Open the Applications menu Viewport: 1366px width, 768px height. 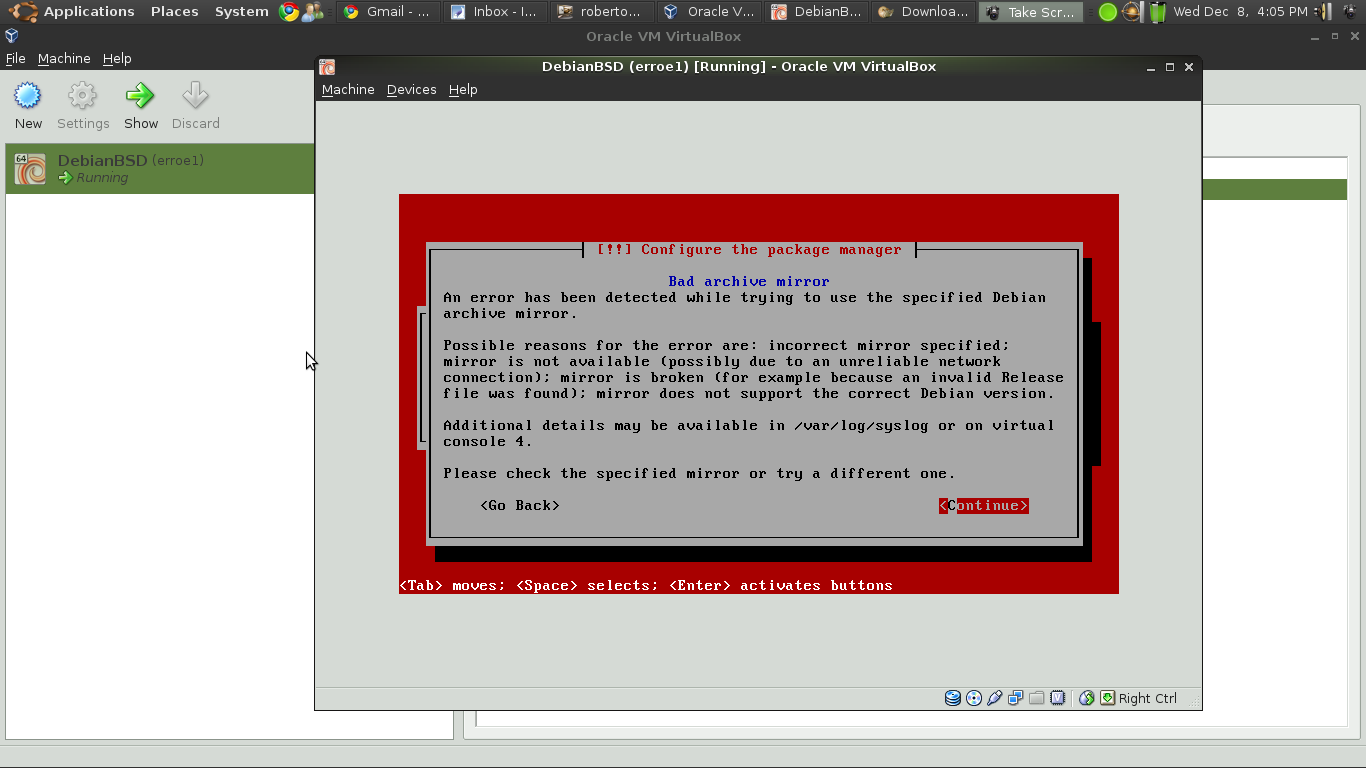[x=89, y=12]
